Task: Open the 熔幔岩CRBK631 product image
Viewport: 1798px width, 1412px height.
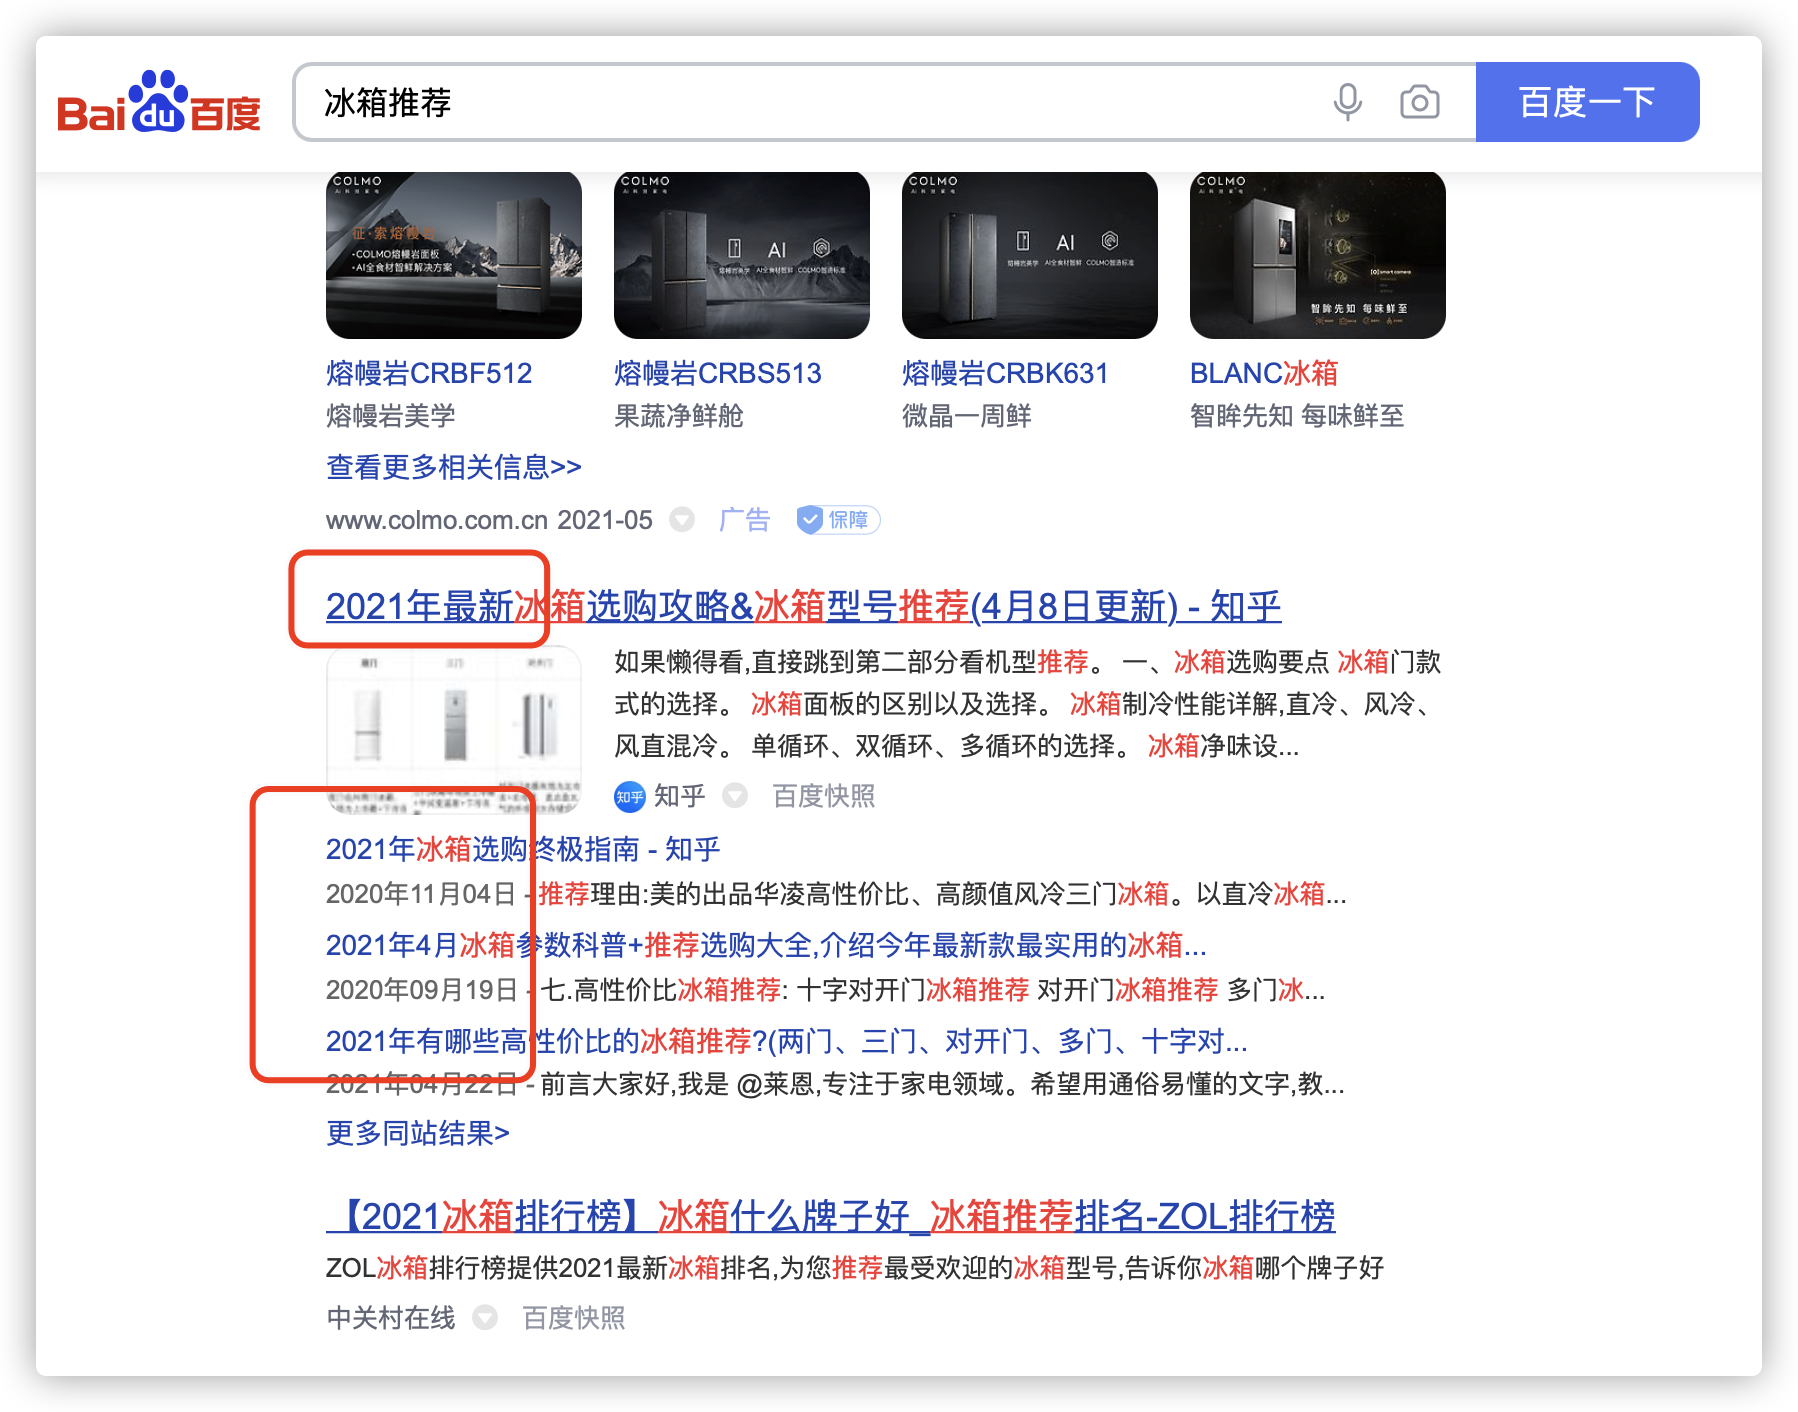Action: coord(1030,255)
